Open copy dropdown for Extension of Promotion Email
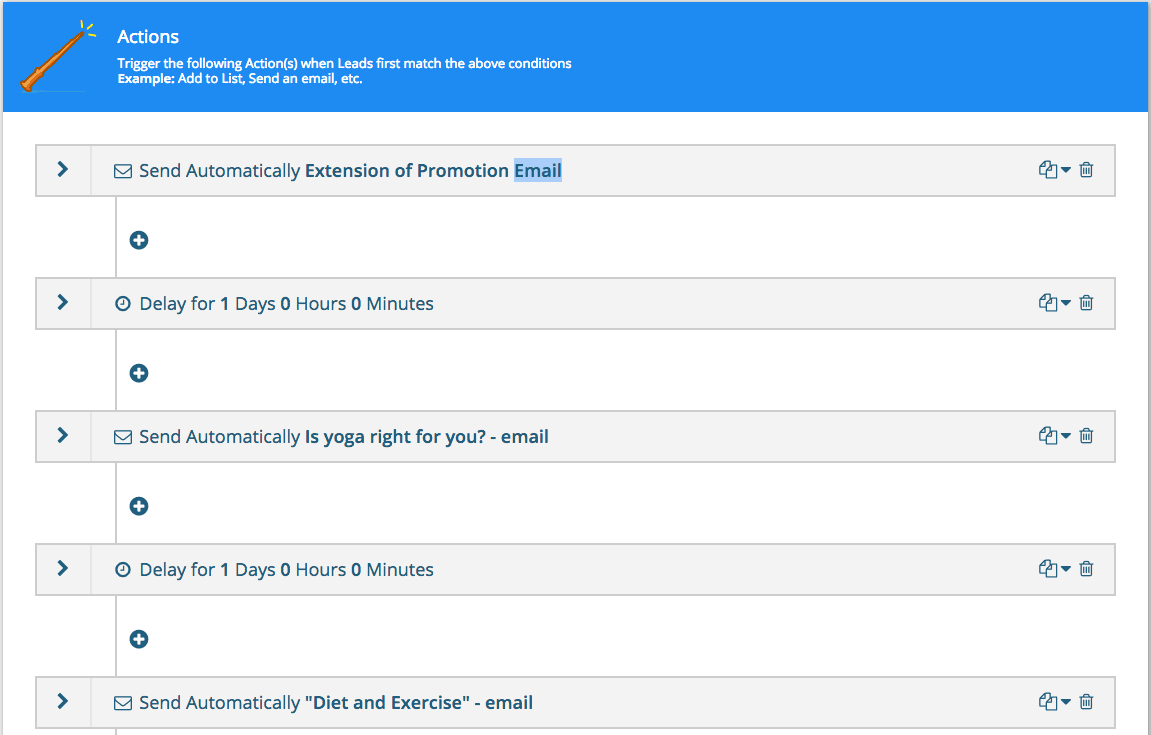1151x735 pixels. tap(1054, 170)
